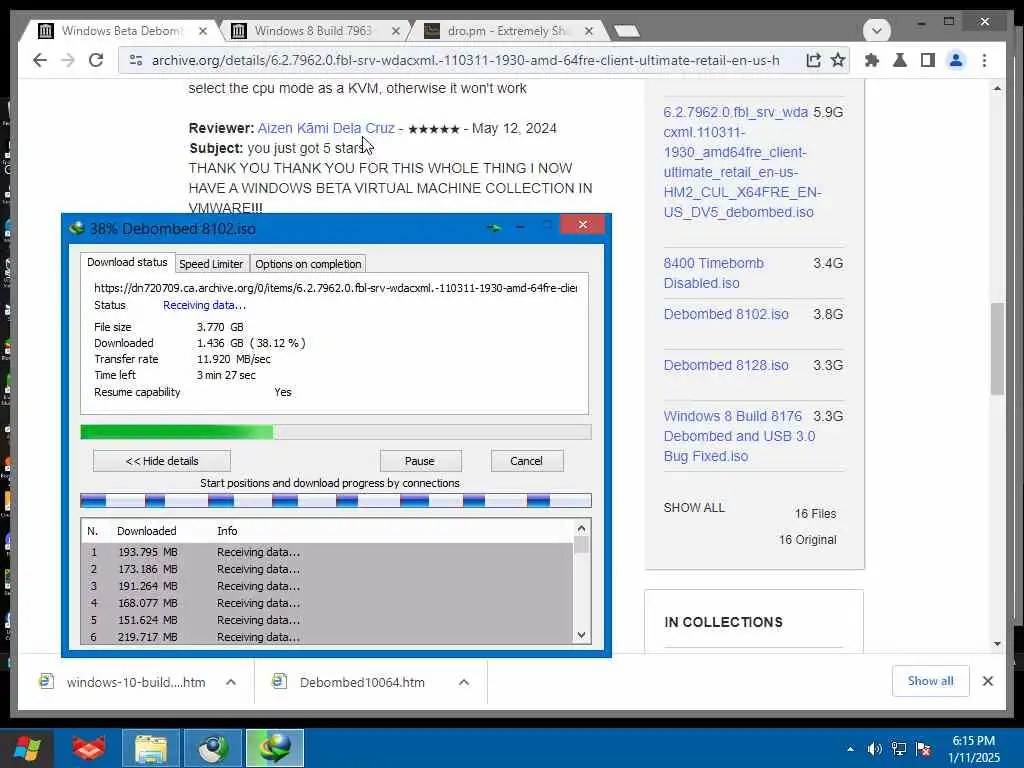1024x768 pixels.
Task: Open Chrome three-dot menu
Action: click(984, 60)
